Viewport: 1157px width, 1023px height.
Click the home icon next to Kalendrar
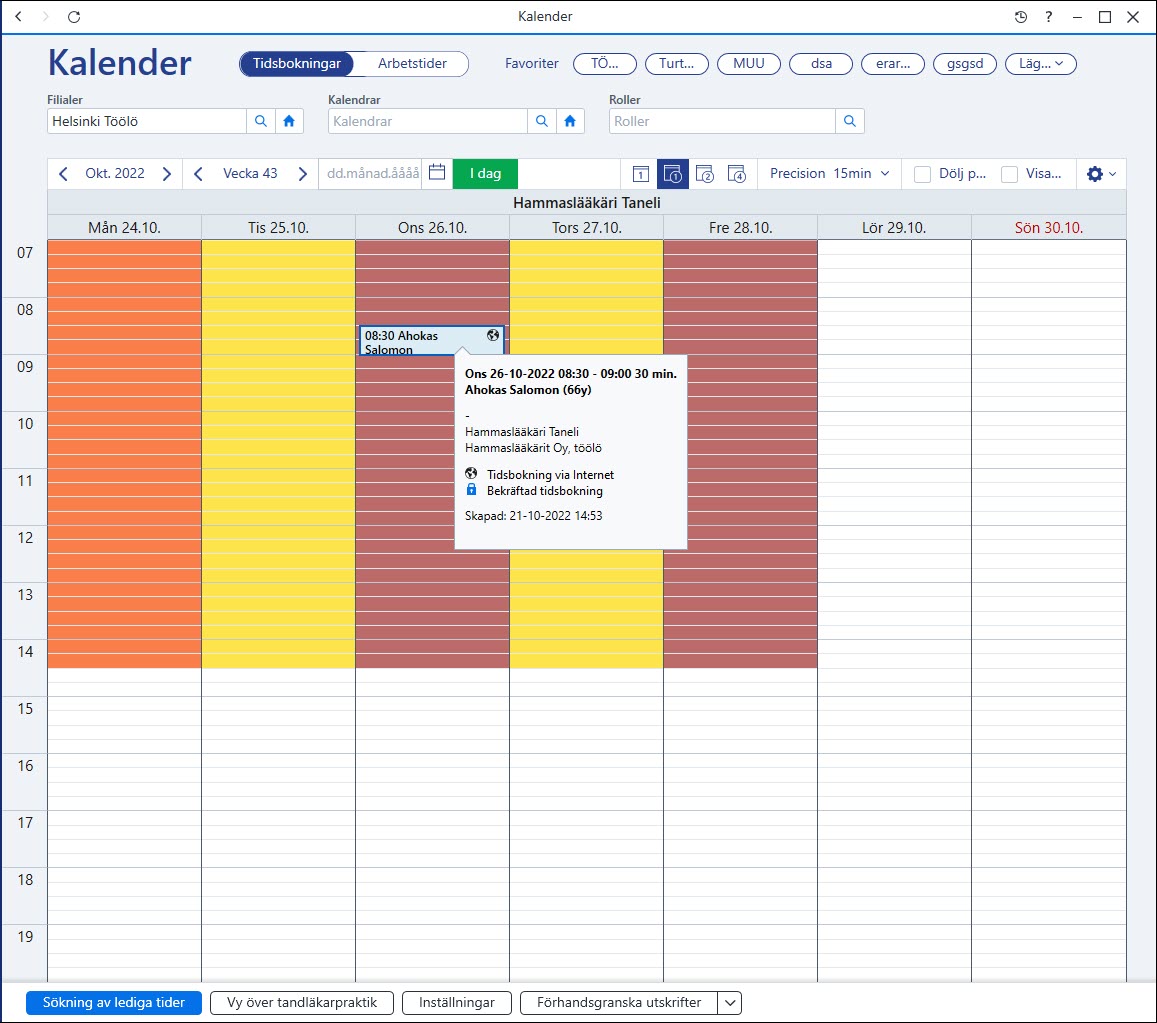coord(570,121)
